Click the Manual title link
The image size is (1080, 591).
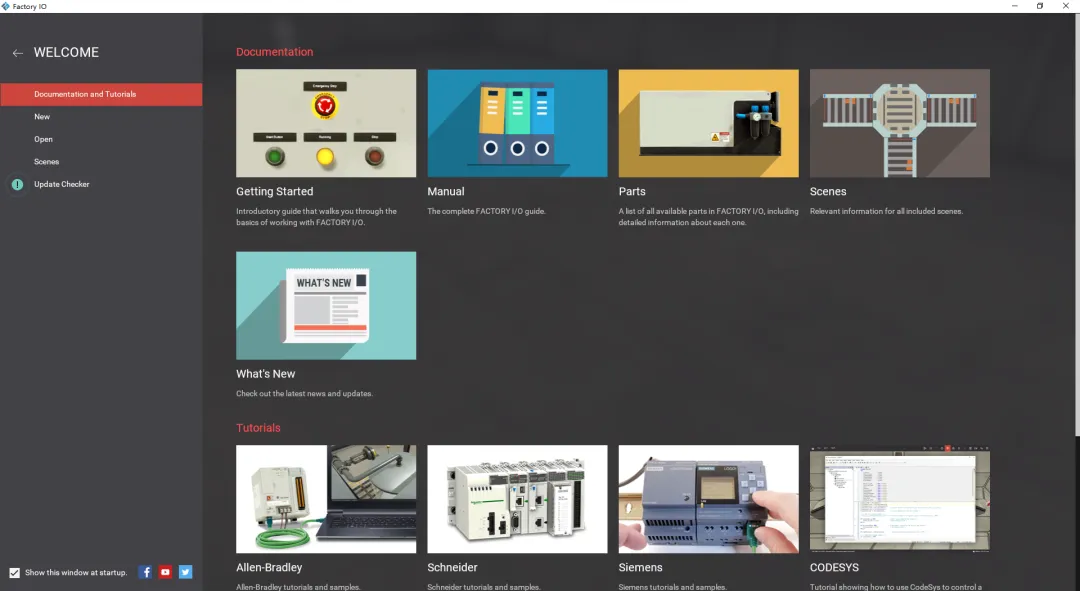point(446,191)
